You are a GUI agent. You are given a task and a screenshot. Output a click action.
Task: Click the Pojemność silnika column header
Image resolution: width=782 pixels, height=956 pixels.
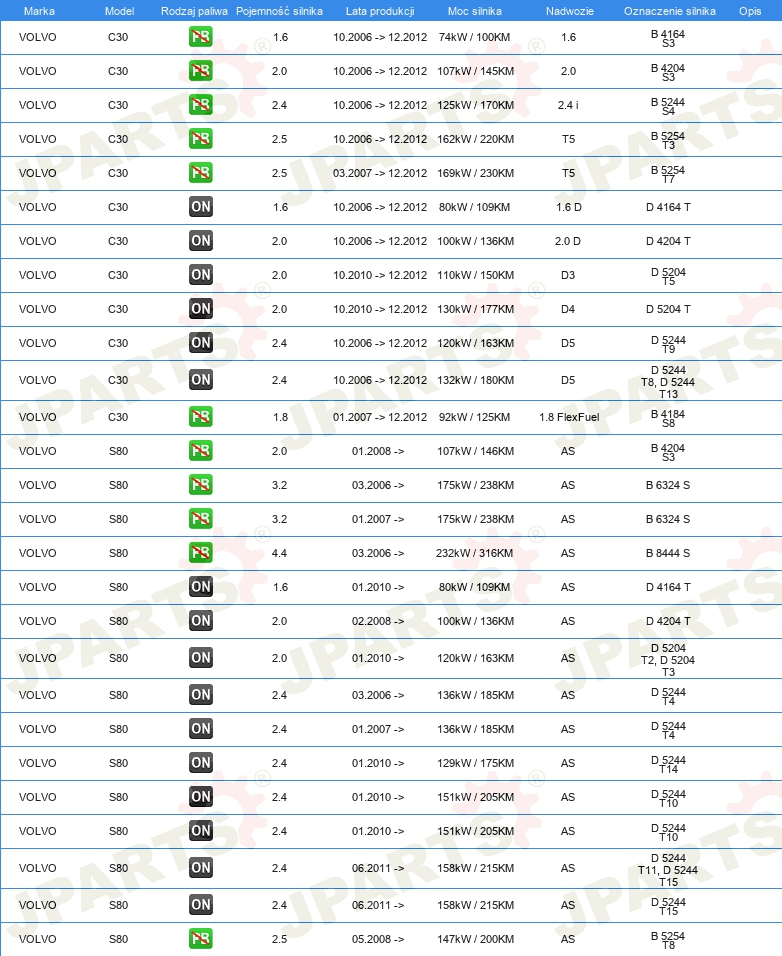[x=279, y=11]
